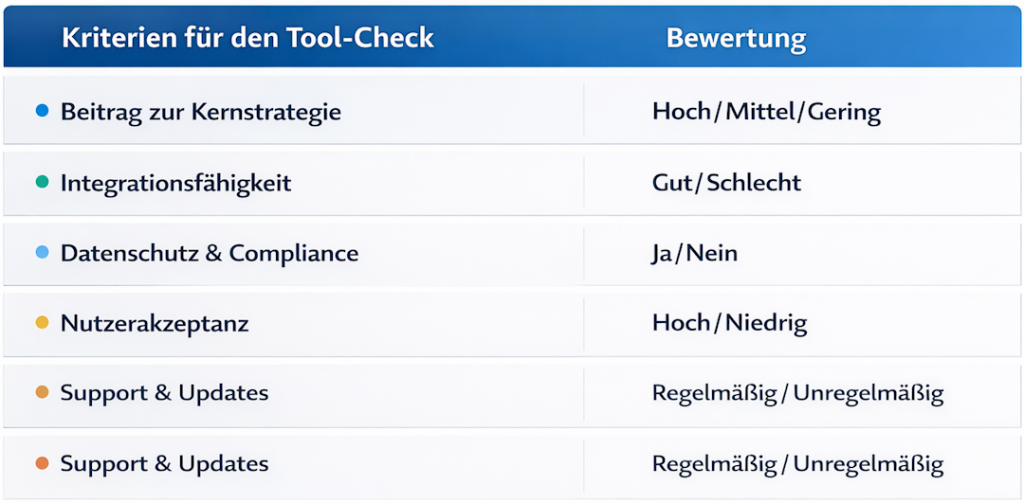The width and height of the screenshot is (1024, 503).
Task: Select the "Gut/Schlecht" rating cell
Action: coord(726,184)
